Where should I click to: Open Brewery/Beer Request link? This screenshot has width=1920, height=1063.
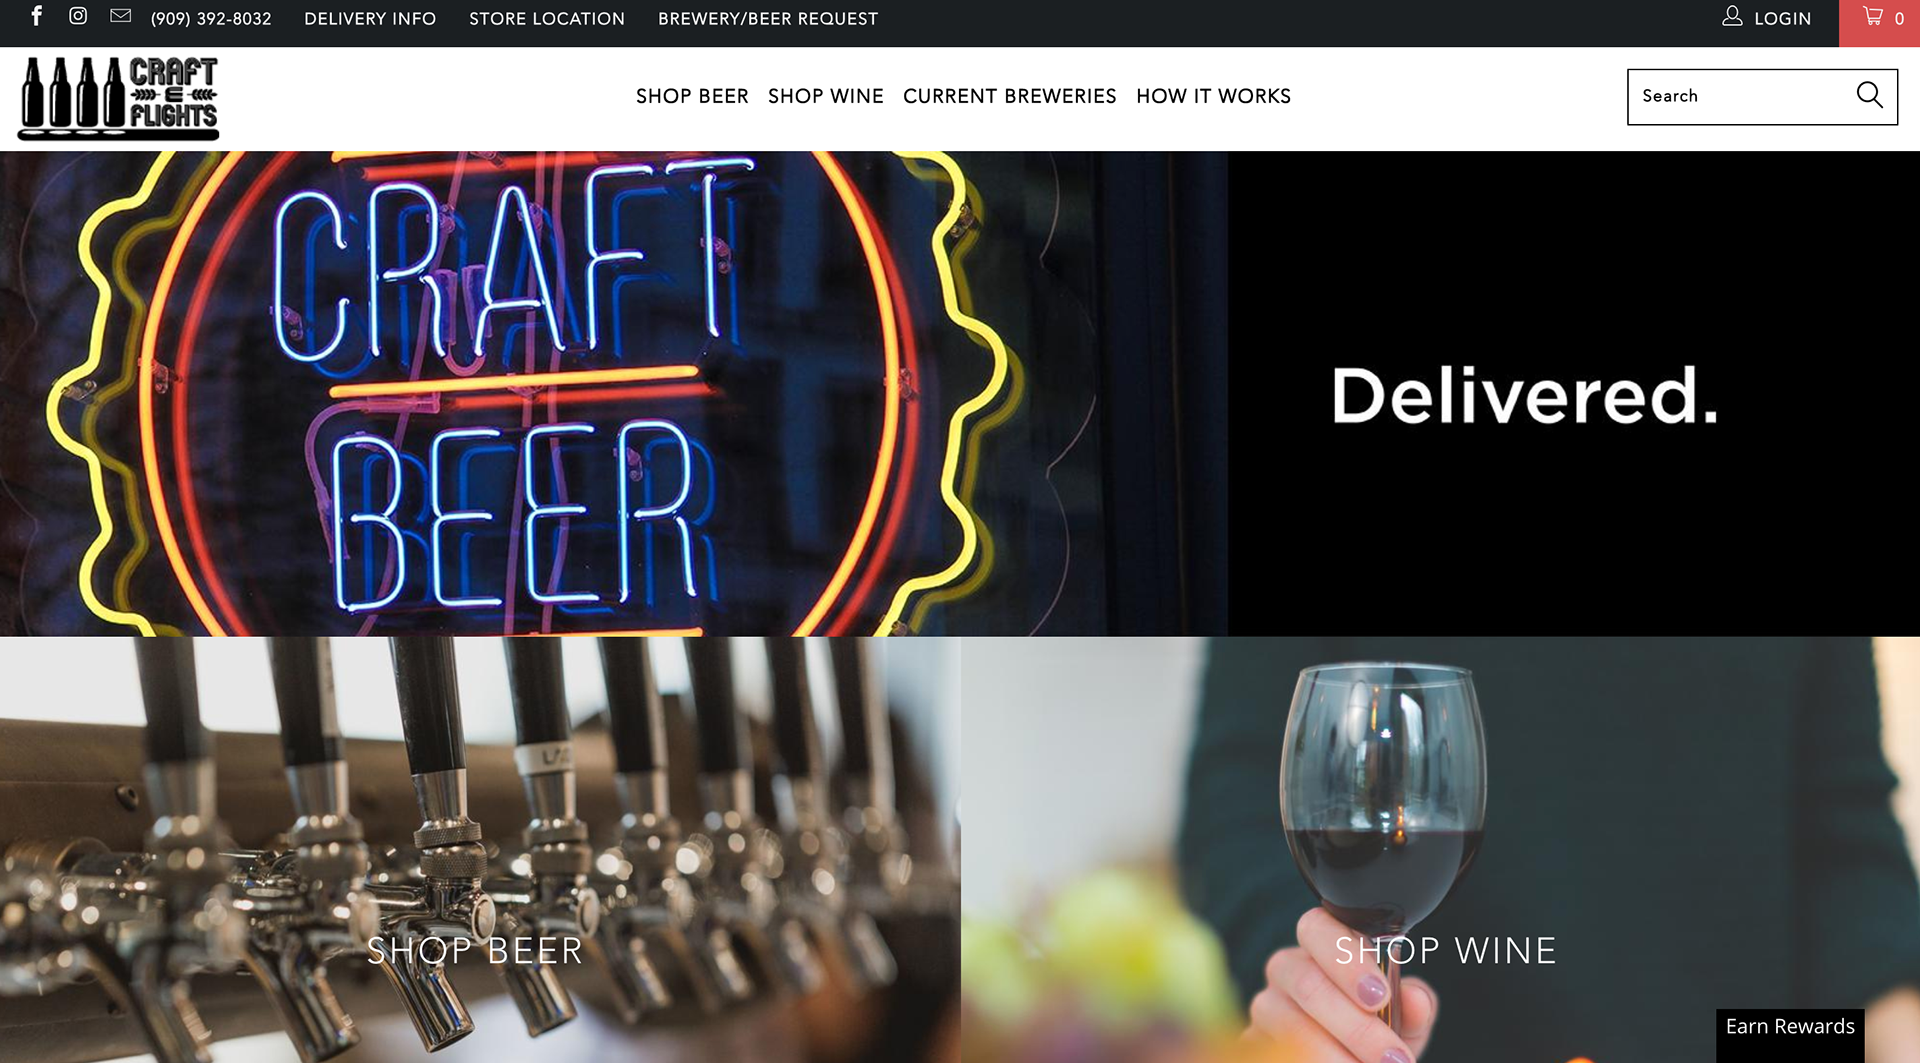[768, 19]
